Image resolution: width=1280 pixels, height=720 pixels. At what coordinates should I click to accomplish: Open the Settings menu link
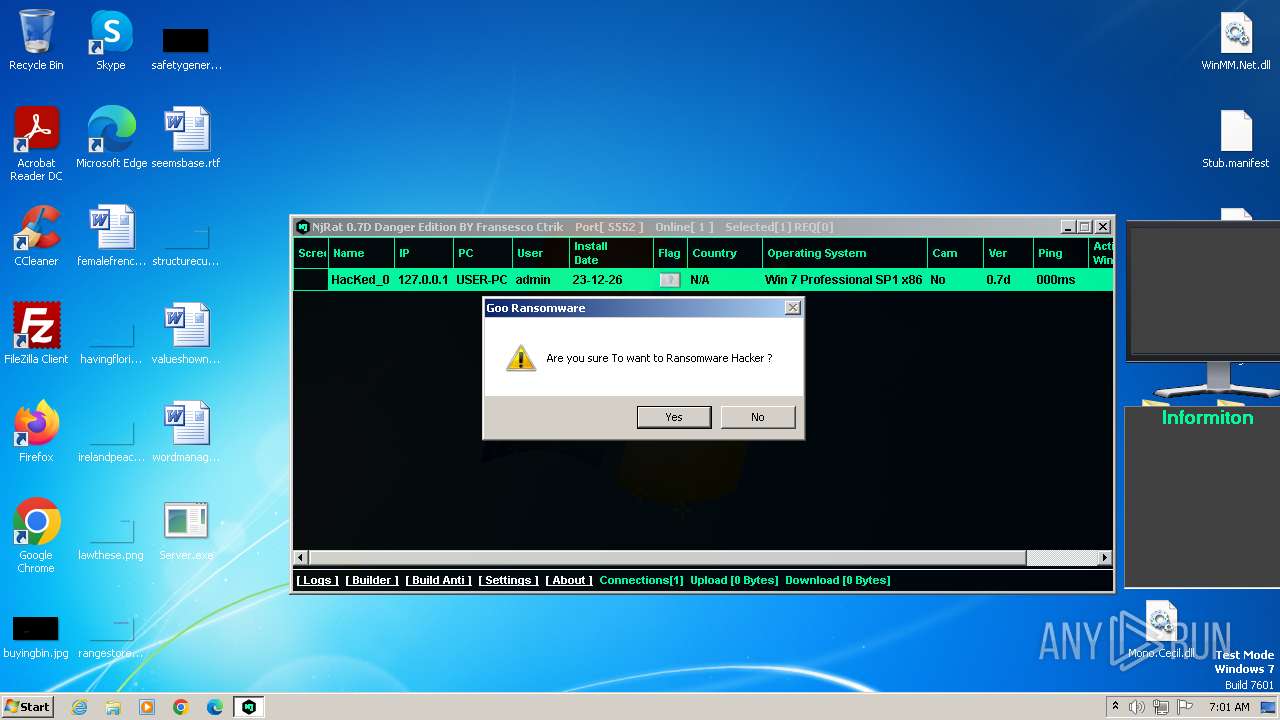[x=508, y=580]
